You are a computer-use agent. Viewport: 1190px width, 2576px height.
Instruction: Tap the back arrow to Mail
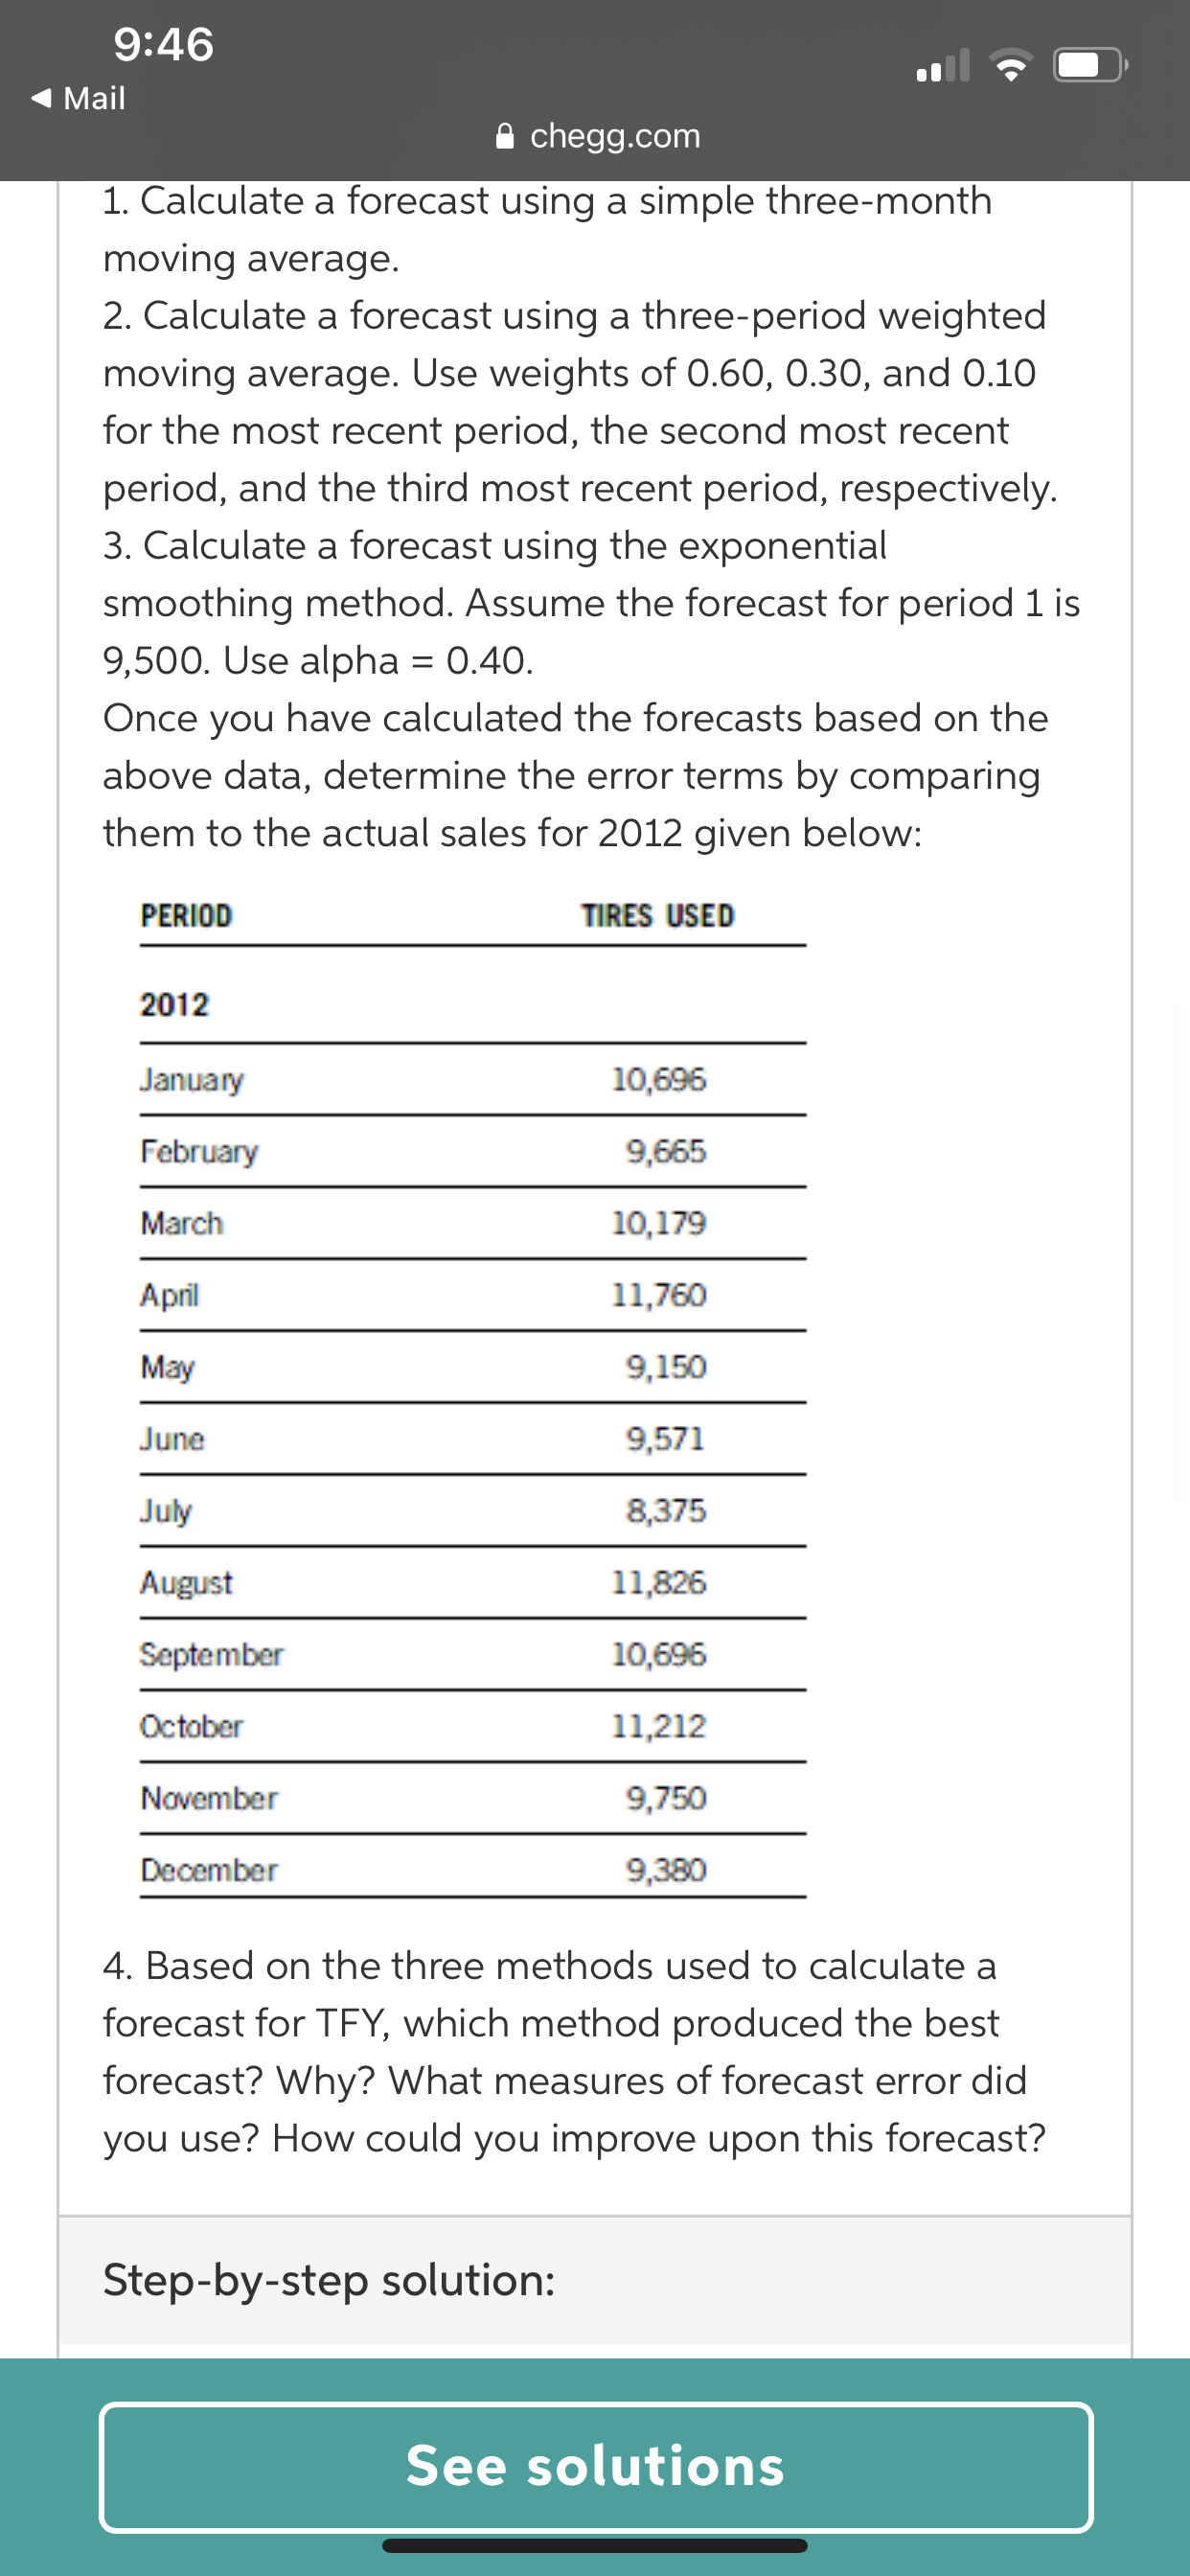41,98
